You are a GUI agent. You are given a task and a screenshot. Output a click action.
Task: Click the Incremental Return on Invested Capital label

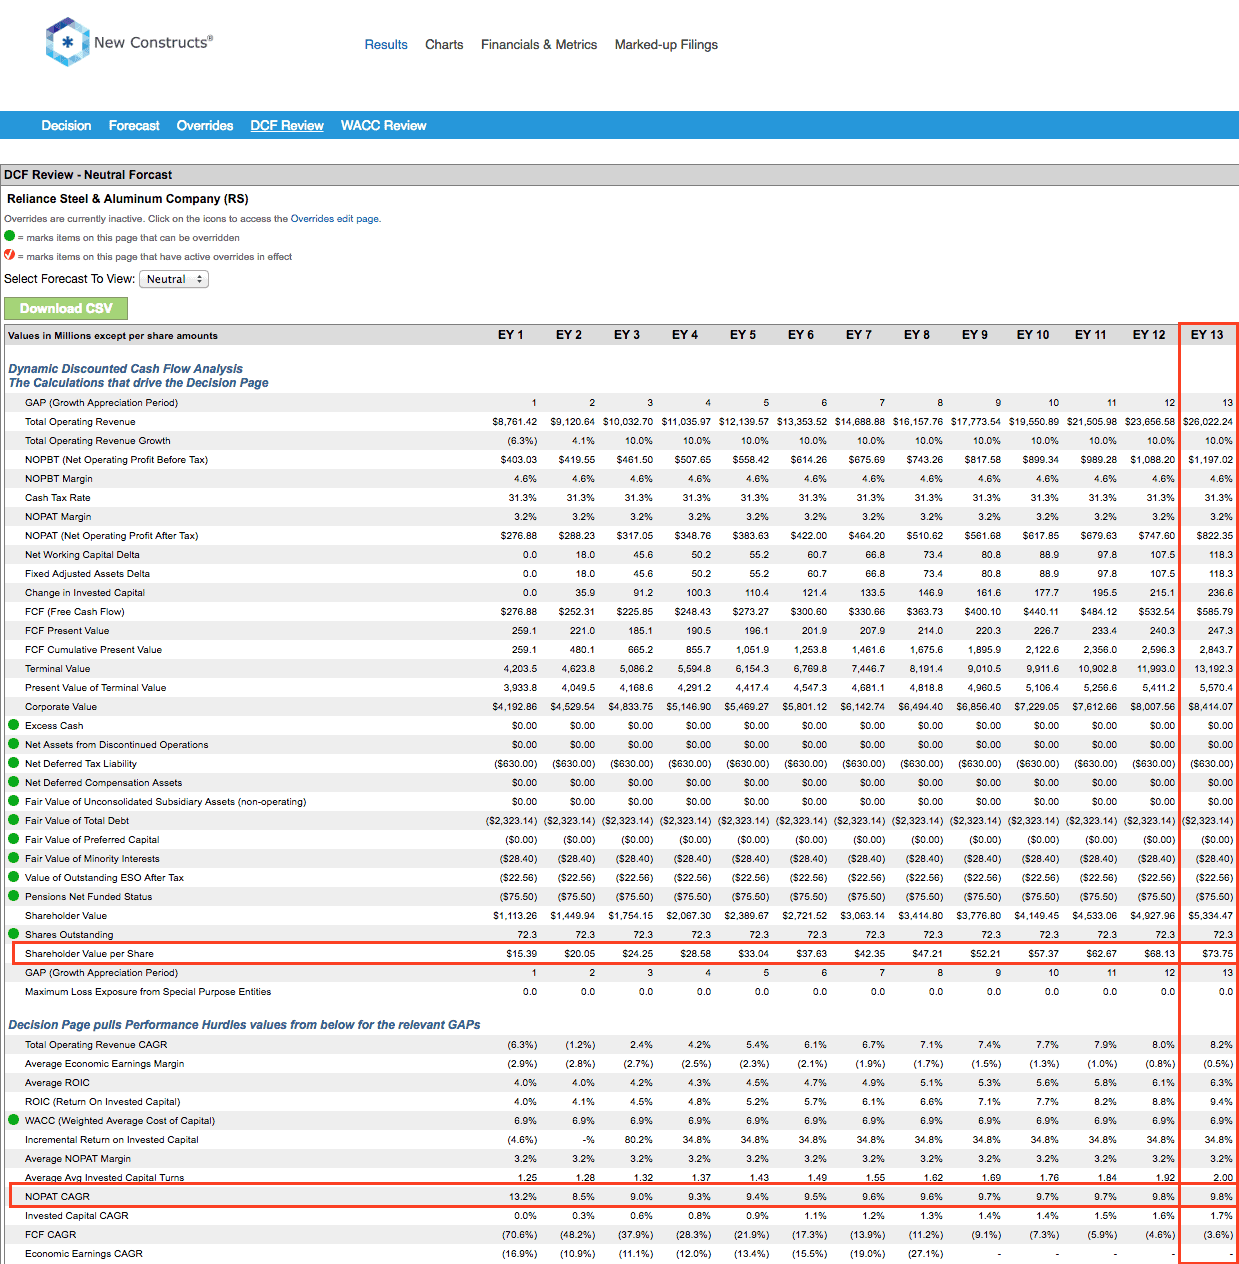click(x=111, y=1140)
